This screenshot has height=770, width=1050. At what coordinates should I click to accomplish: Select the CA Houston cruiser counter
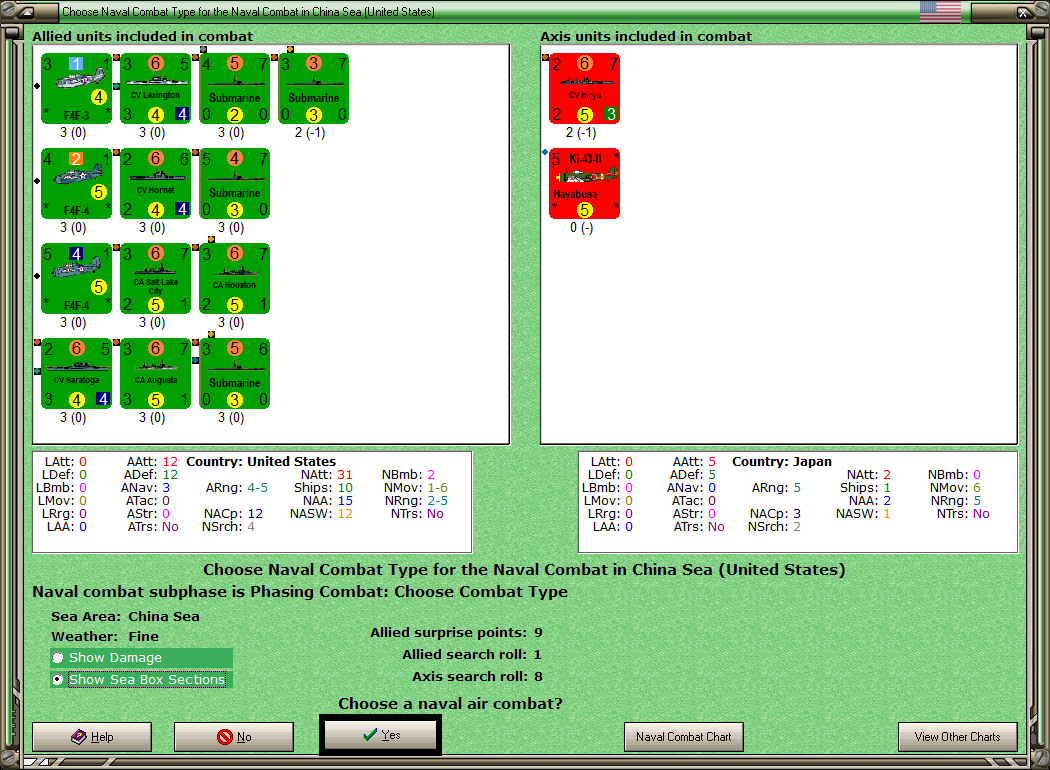(234, 279)
